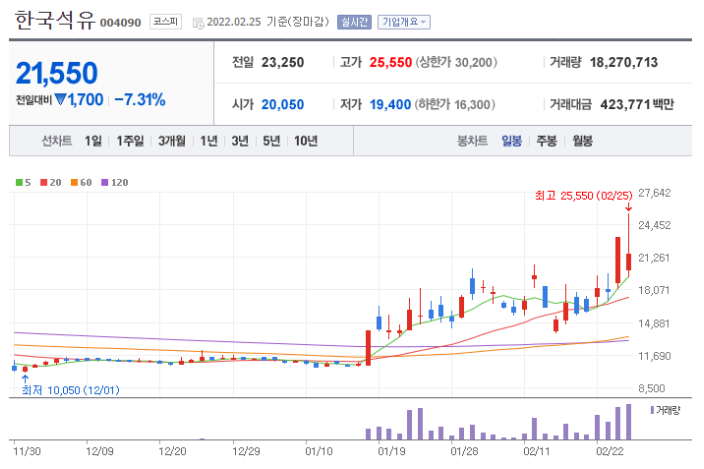Screen dimensions: 704x469
Task: Click the 01/19 date axis label
Action: (392, 451)
